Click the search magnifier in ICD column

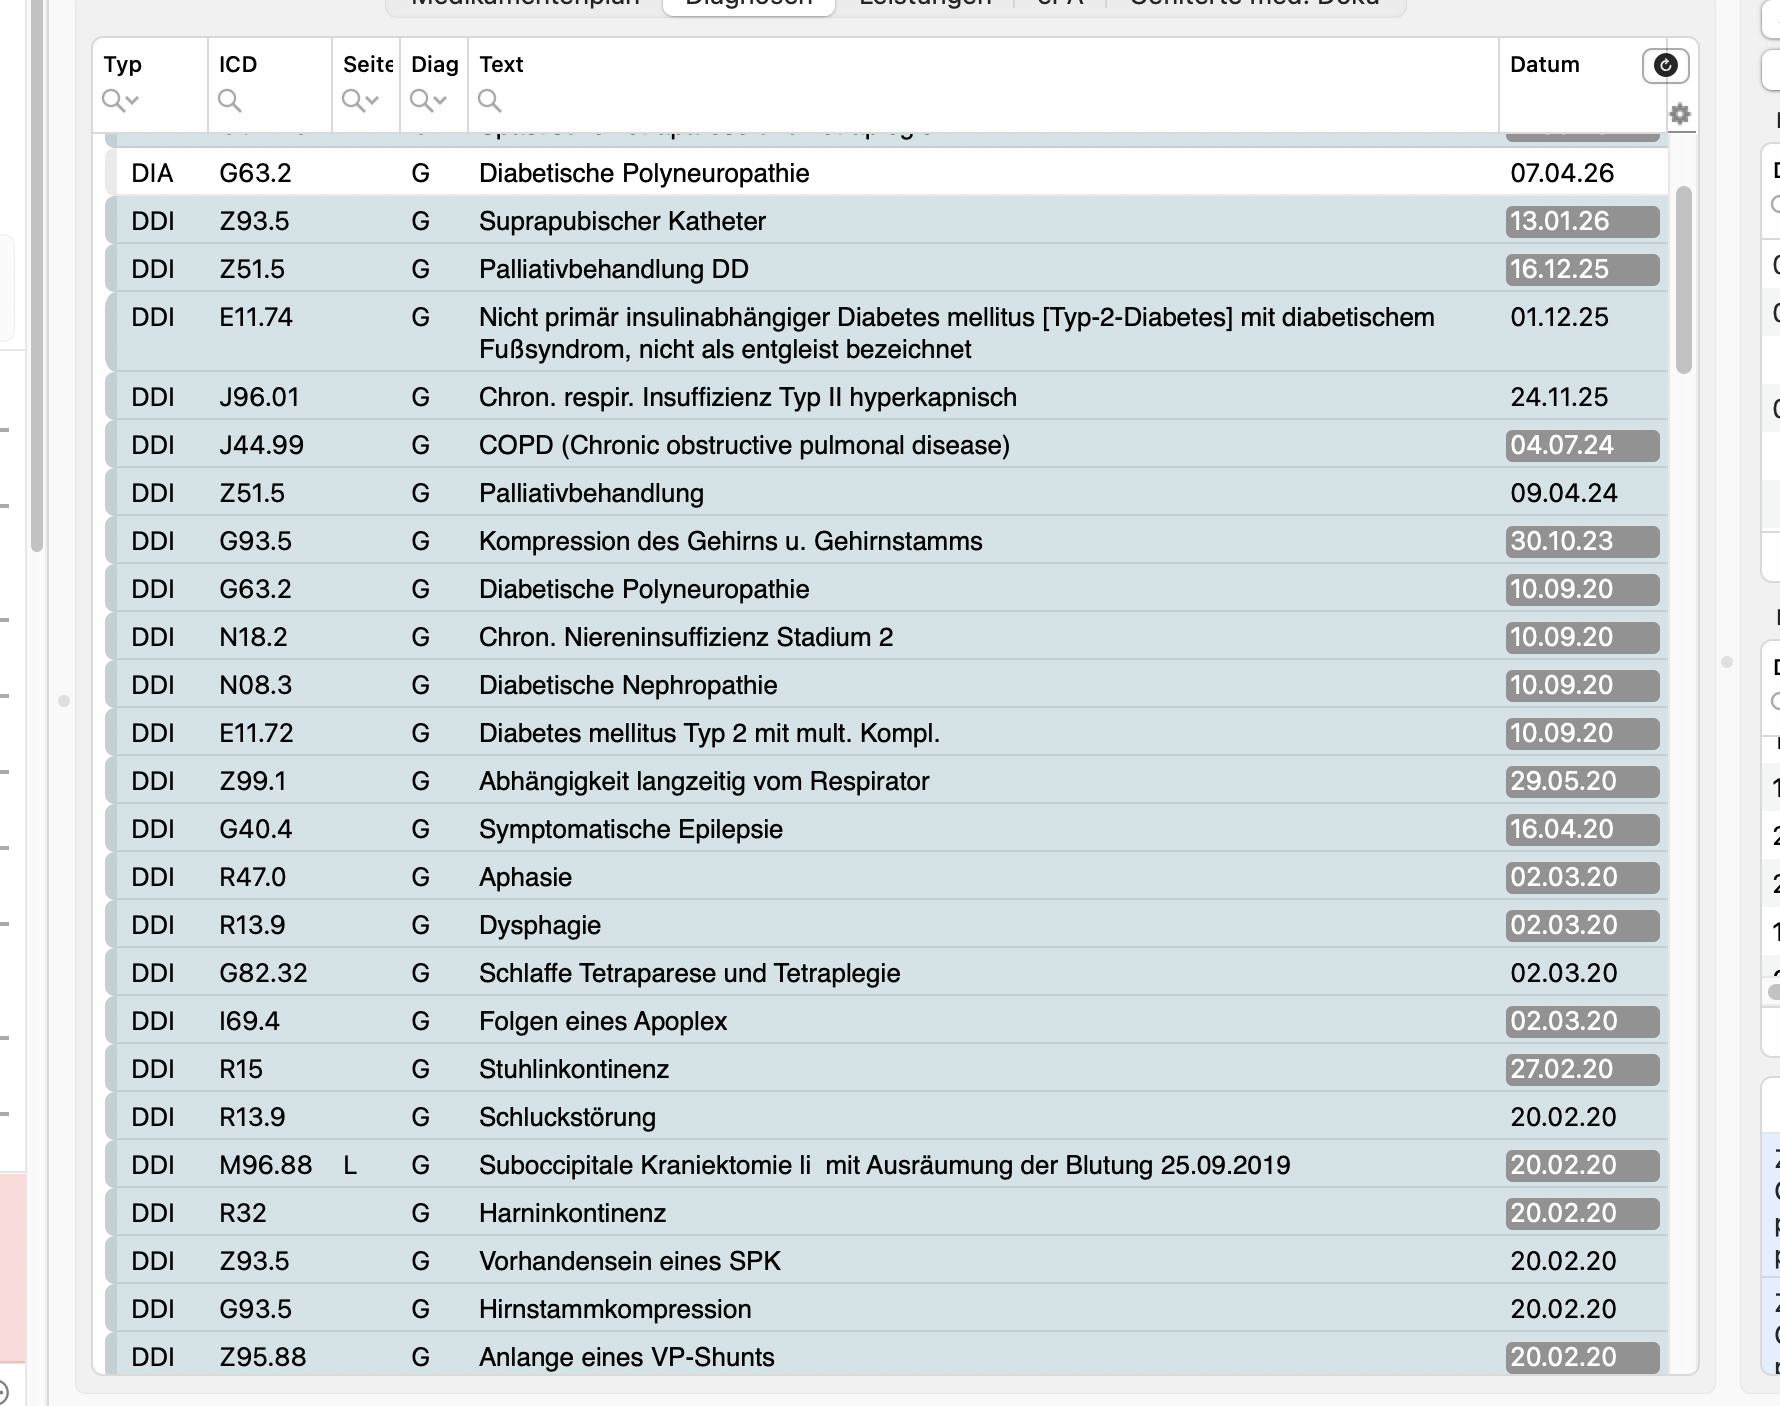click(230, 100)
